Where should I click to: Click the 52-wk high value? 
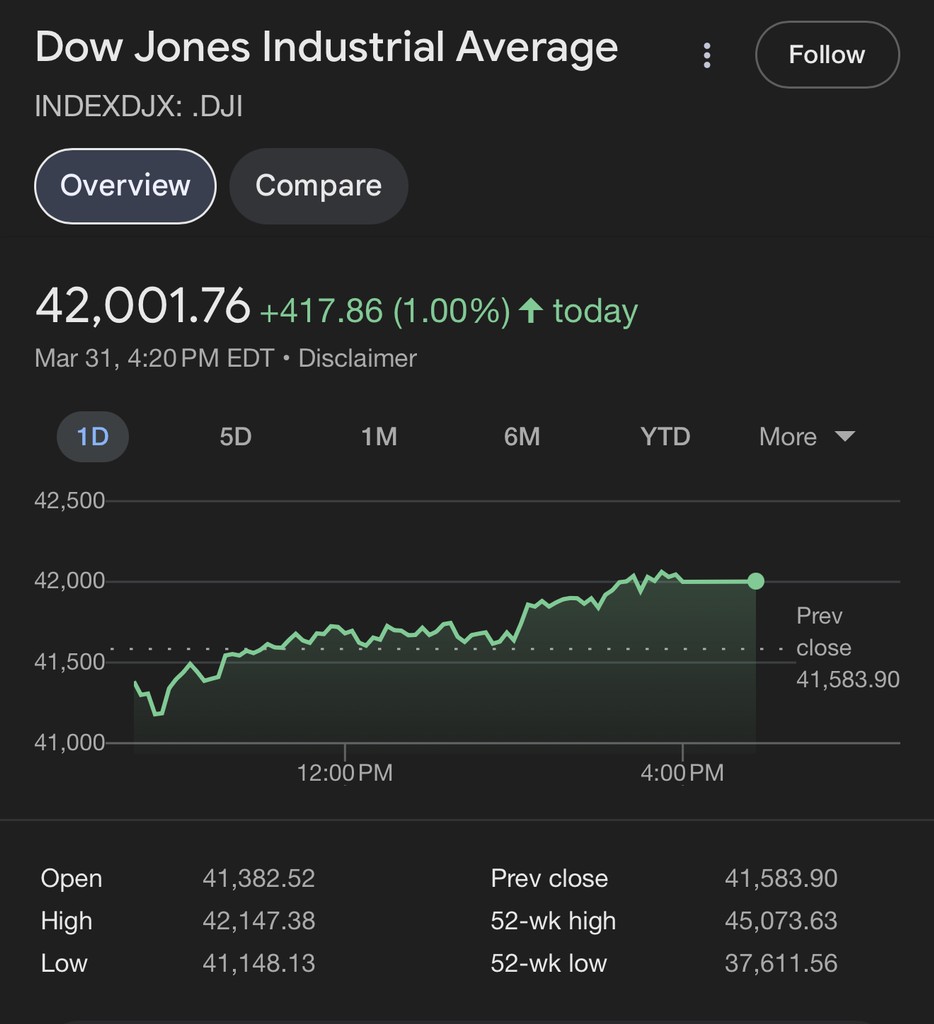(781, 921)
